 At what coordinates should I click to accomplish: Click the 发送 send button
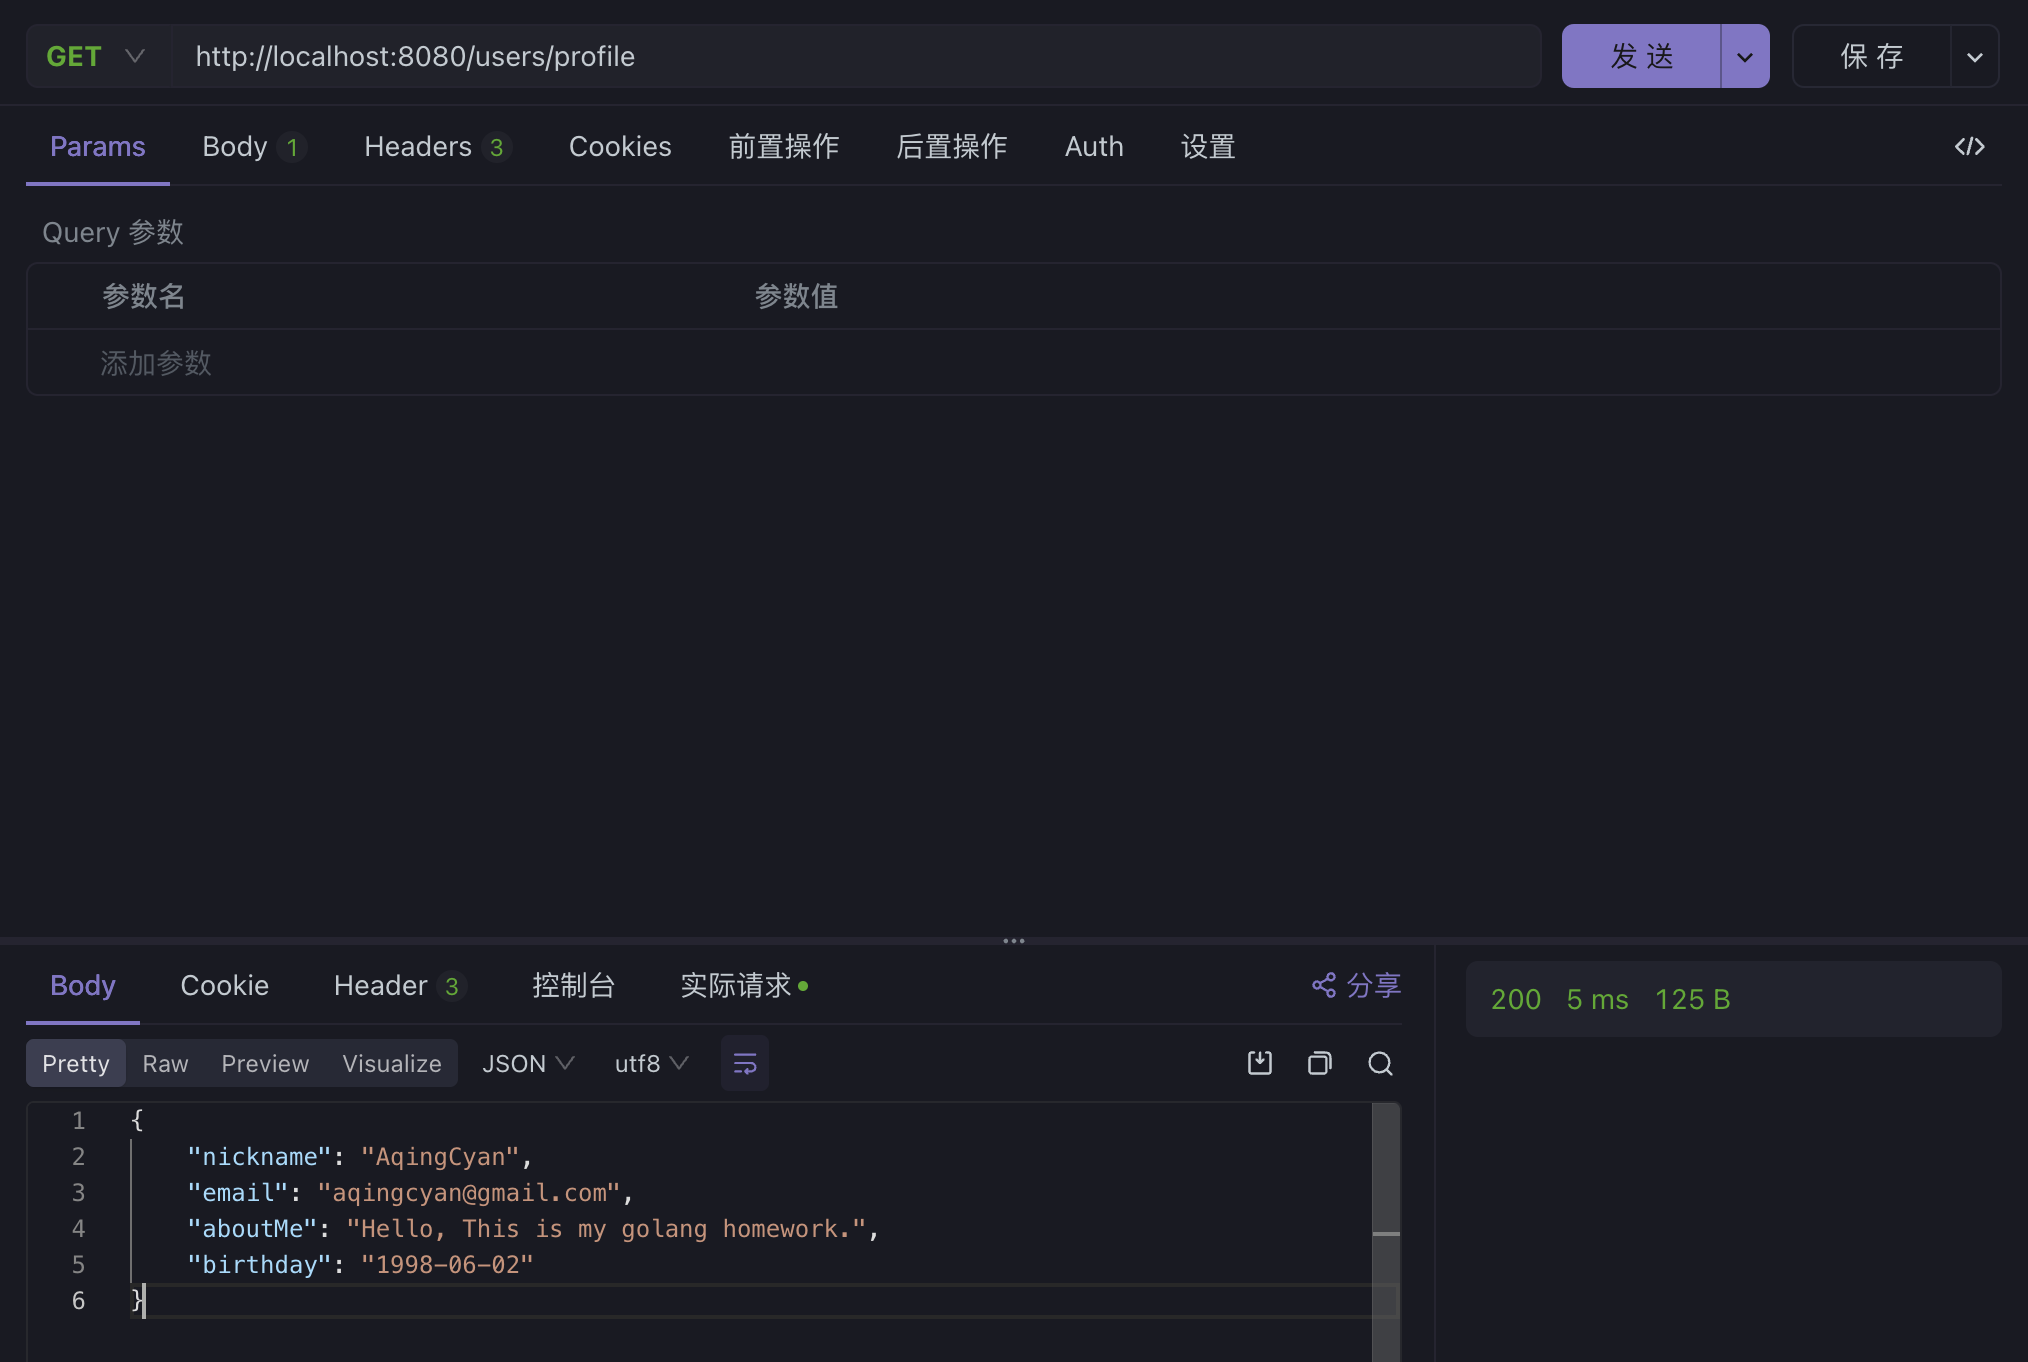click(x=1641, y=57)
